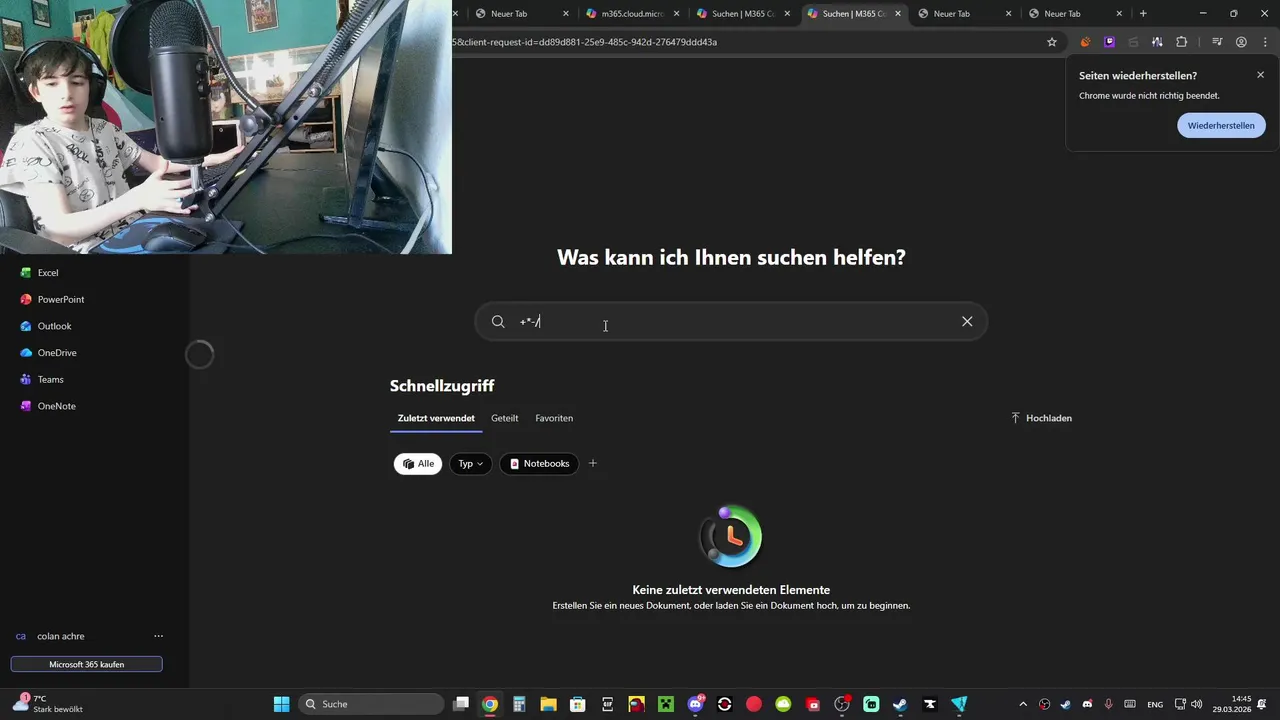Screen dimensions: 1280x720
Task: Switch to the Favoriten tab
Action: point(554,418)
